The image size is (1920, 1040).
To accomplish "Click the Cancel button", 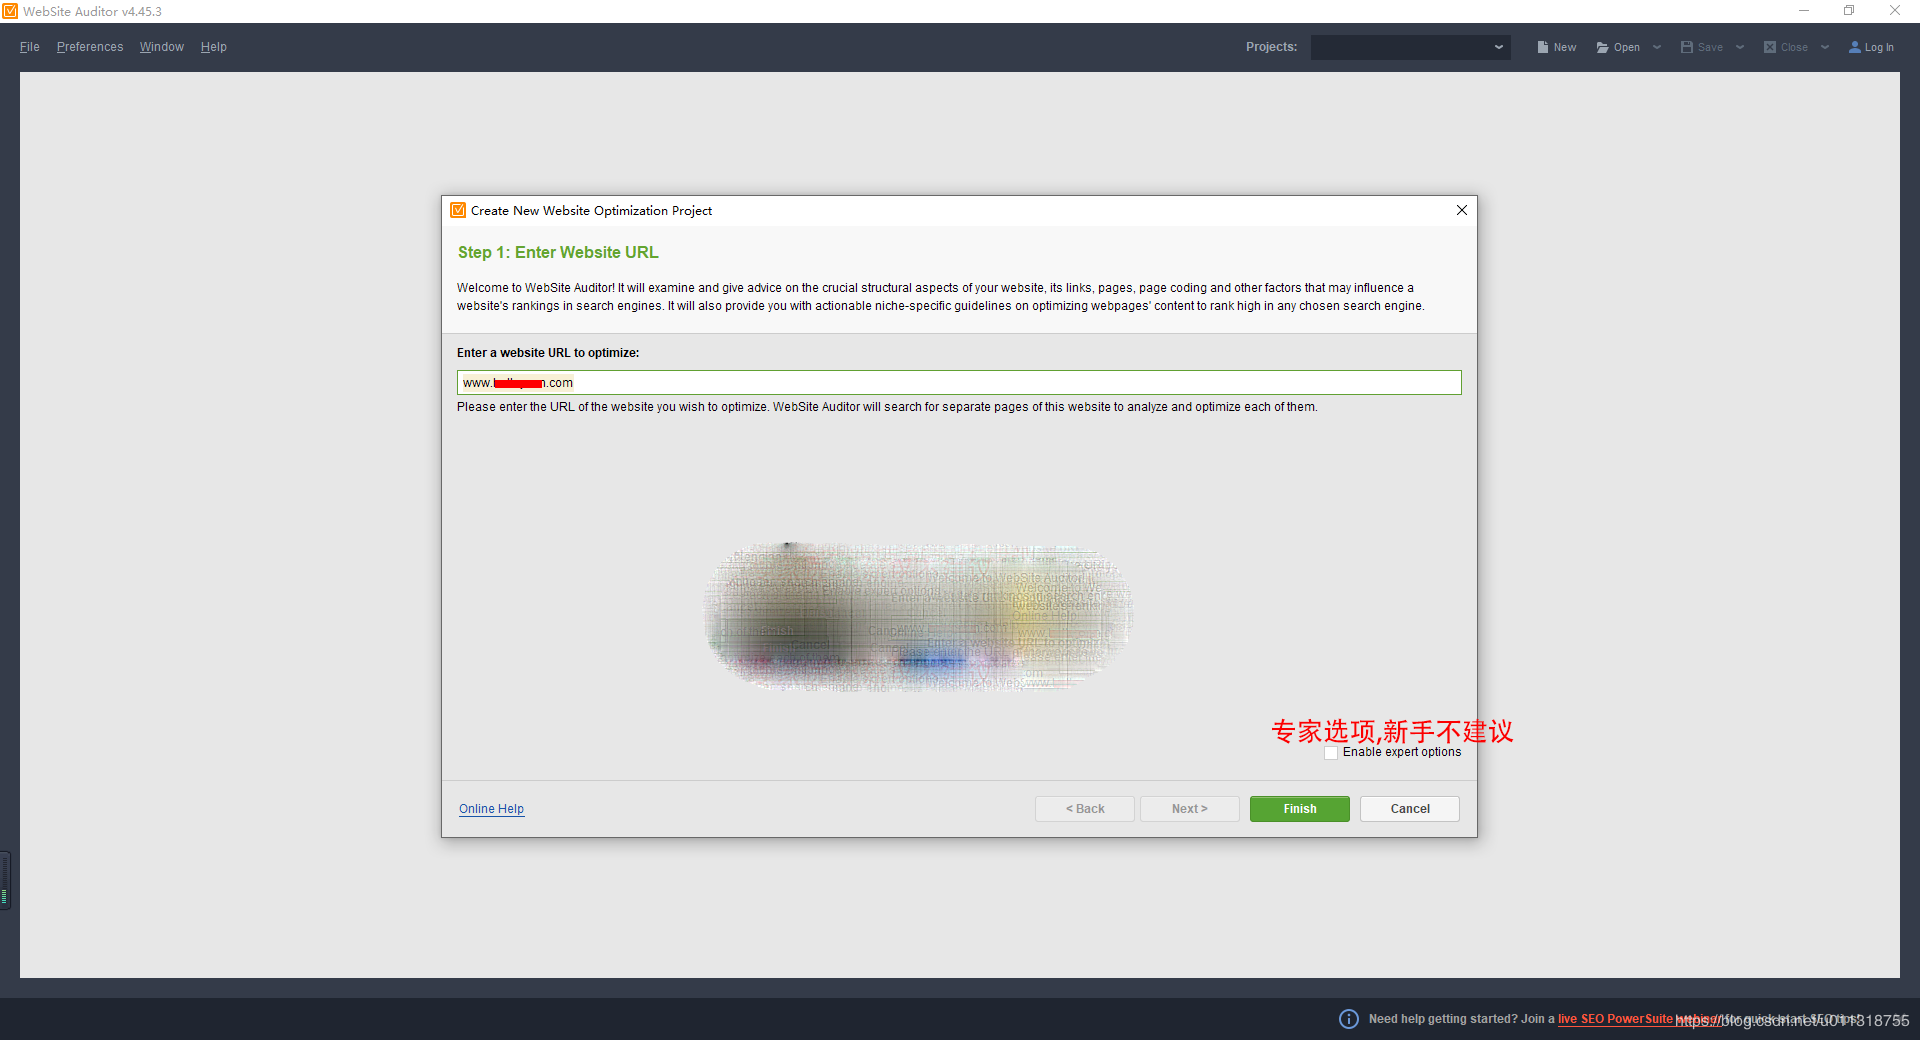I will coord(1410,809).
